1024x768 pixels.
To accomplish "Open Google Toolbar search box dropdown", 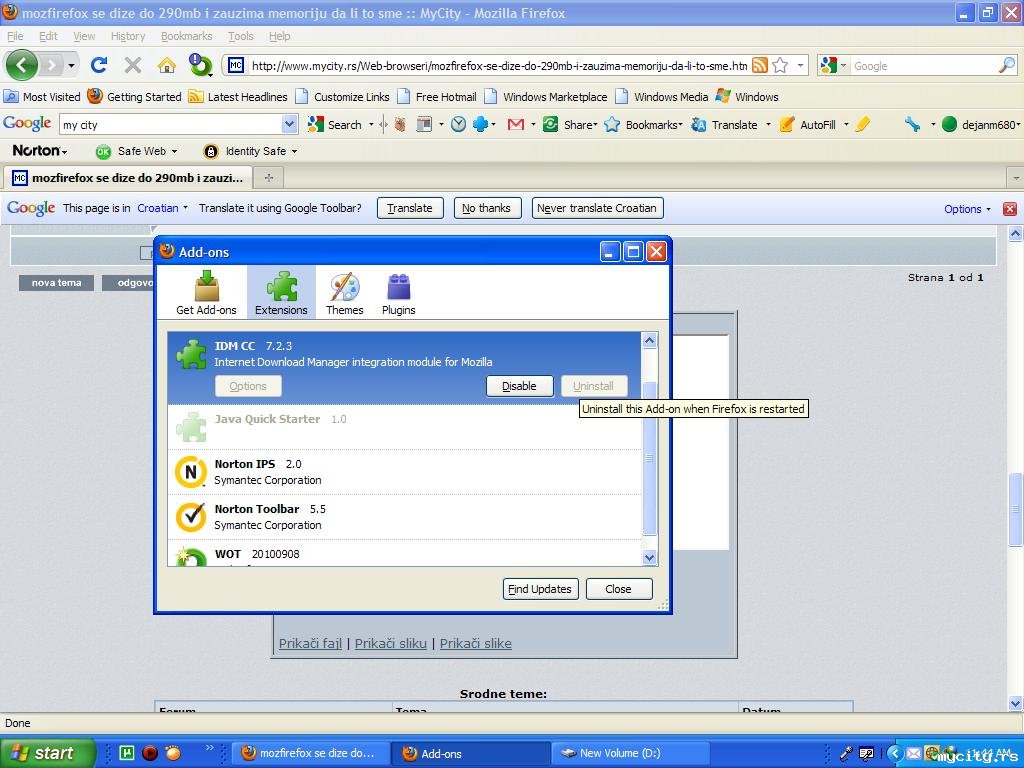I will (289, 124).
